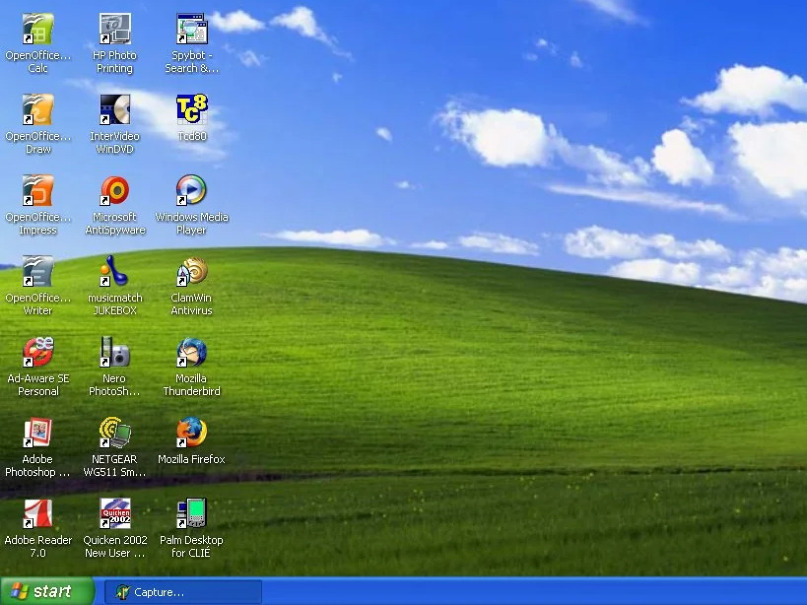Click the Tcd80 desktop shortcut
The width and height of the screenshot is (807, 605).
click(x=191, y=109)
